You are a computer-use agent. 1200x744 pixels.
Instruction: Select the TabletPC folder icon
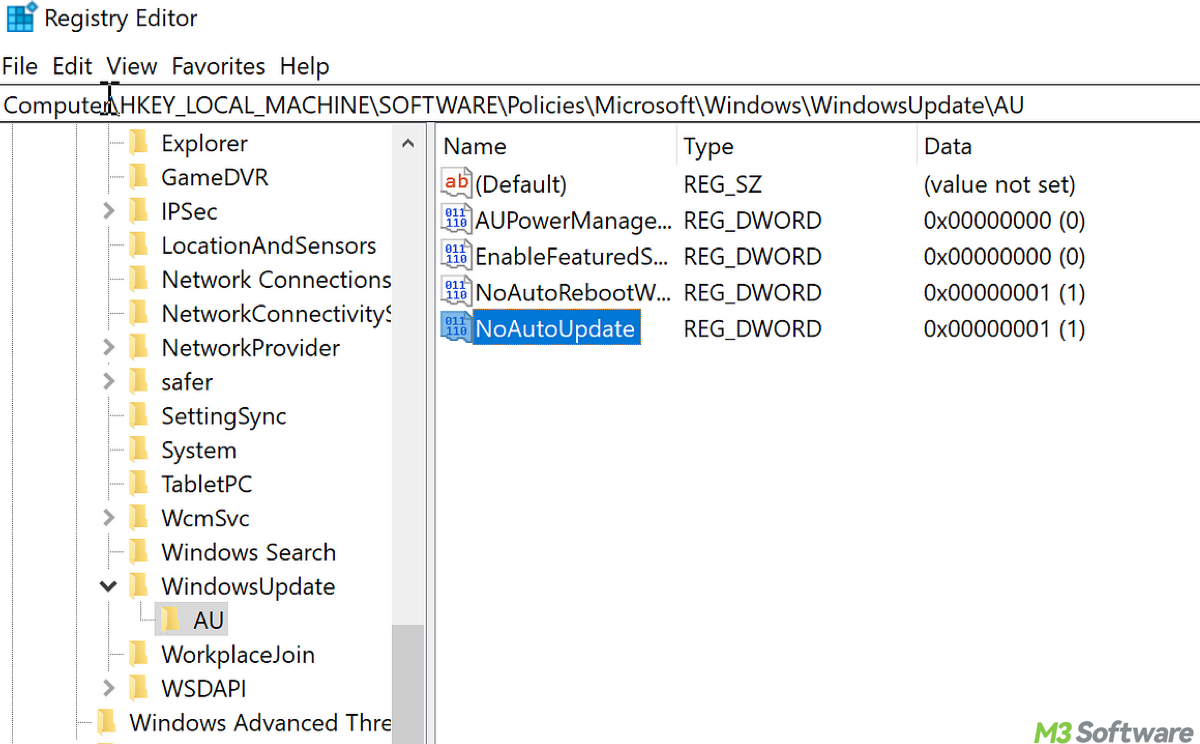(x=139, y=484)
